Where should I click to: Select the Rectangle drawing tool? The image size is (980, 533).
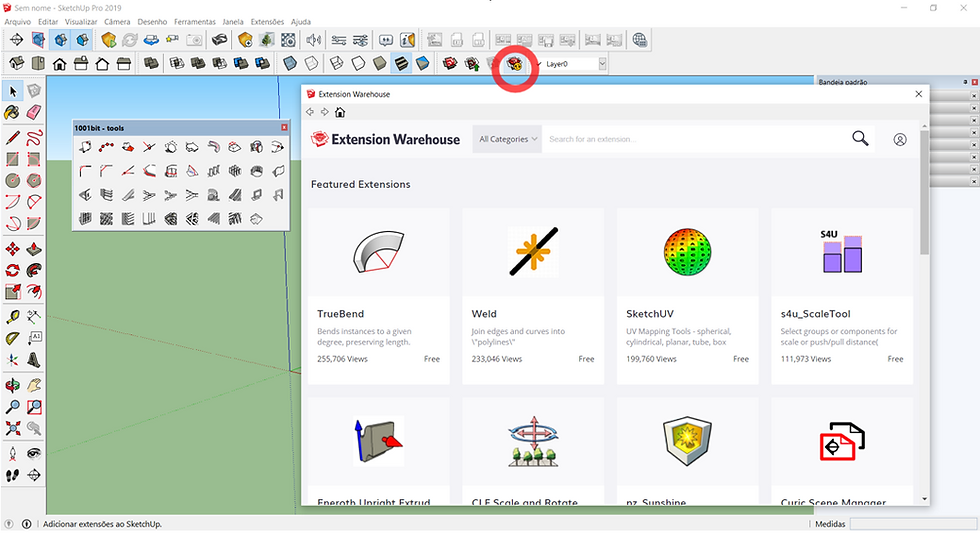[12, 159]
